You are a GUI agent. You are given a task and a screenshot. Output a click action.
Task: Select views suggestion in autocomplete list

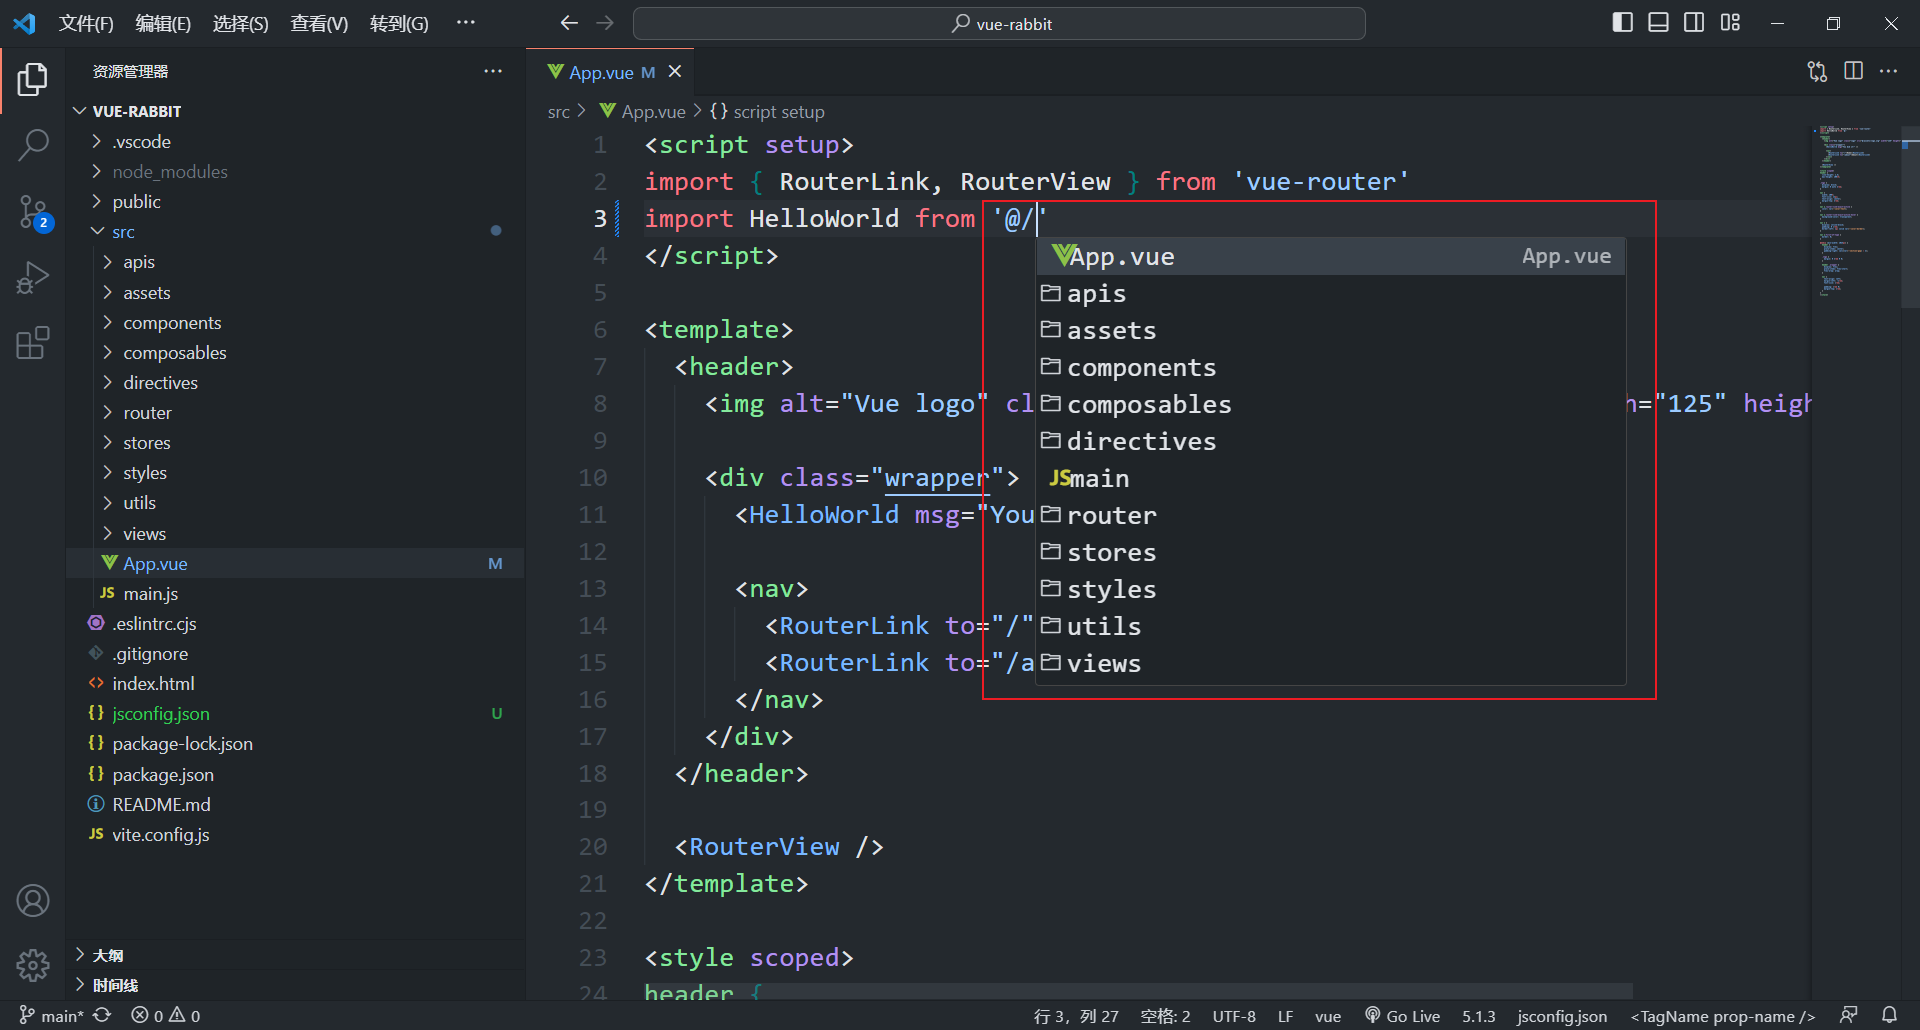1330,663
